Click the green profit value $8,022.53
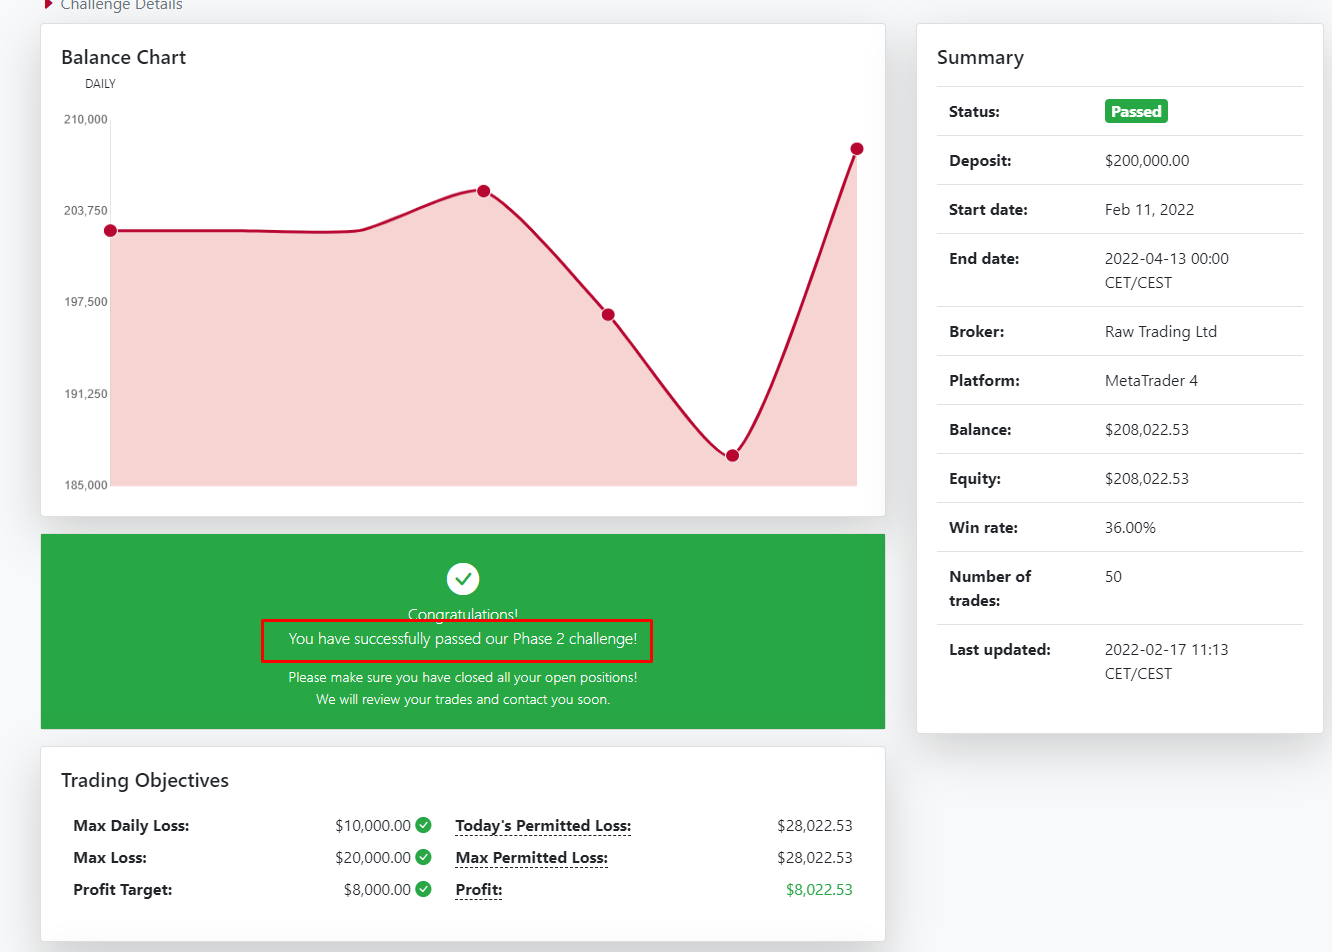The width and height of the screenshot is (1332, 952). (x=819, y=889)
